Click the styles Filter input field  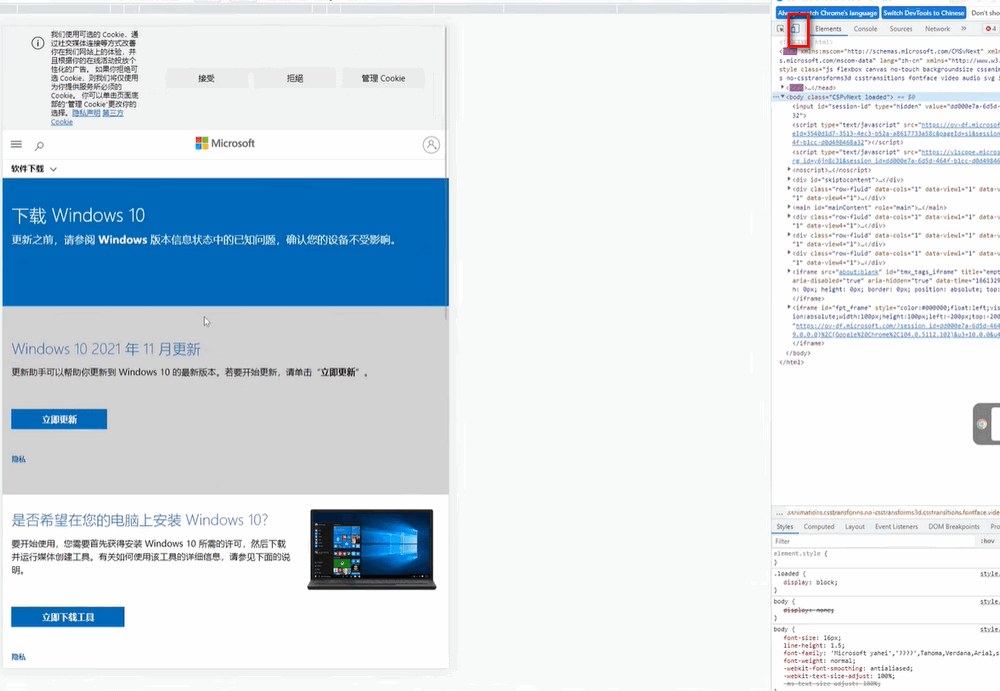(870, 541)
